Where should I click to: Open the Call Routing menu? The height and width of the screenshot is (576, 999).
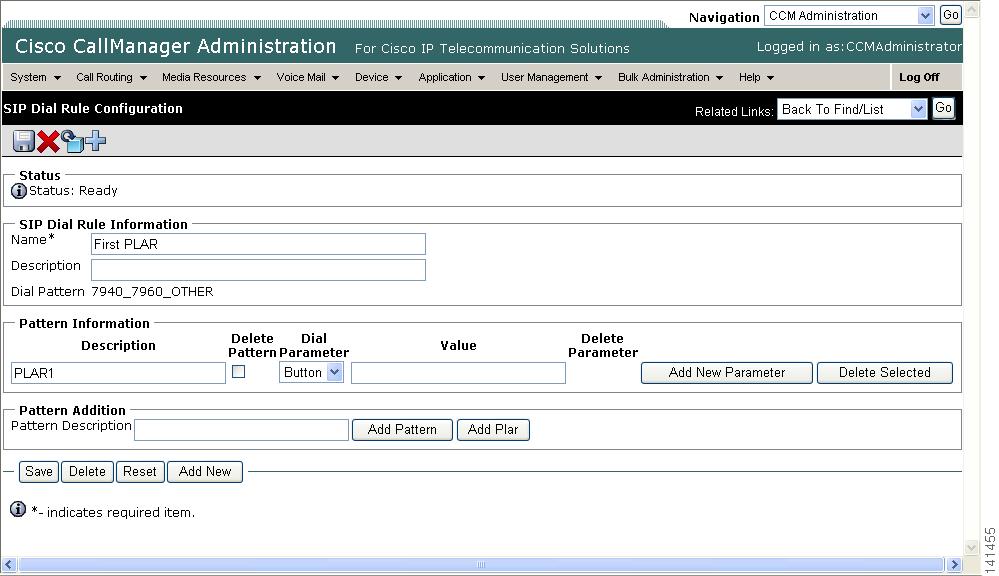[111, 77]
